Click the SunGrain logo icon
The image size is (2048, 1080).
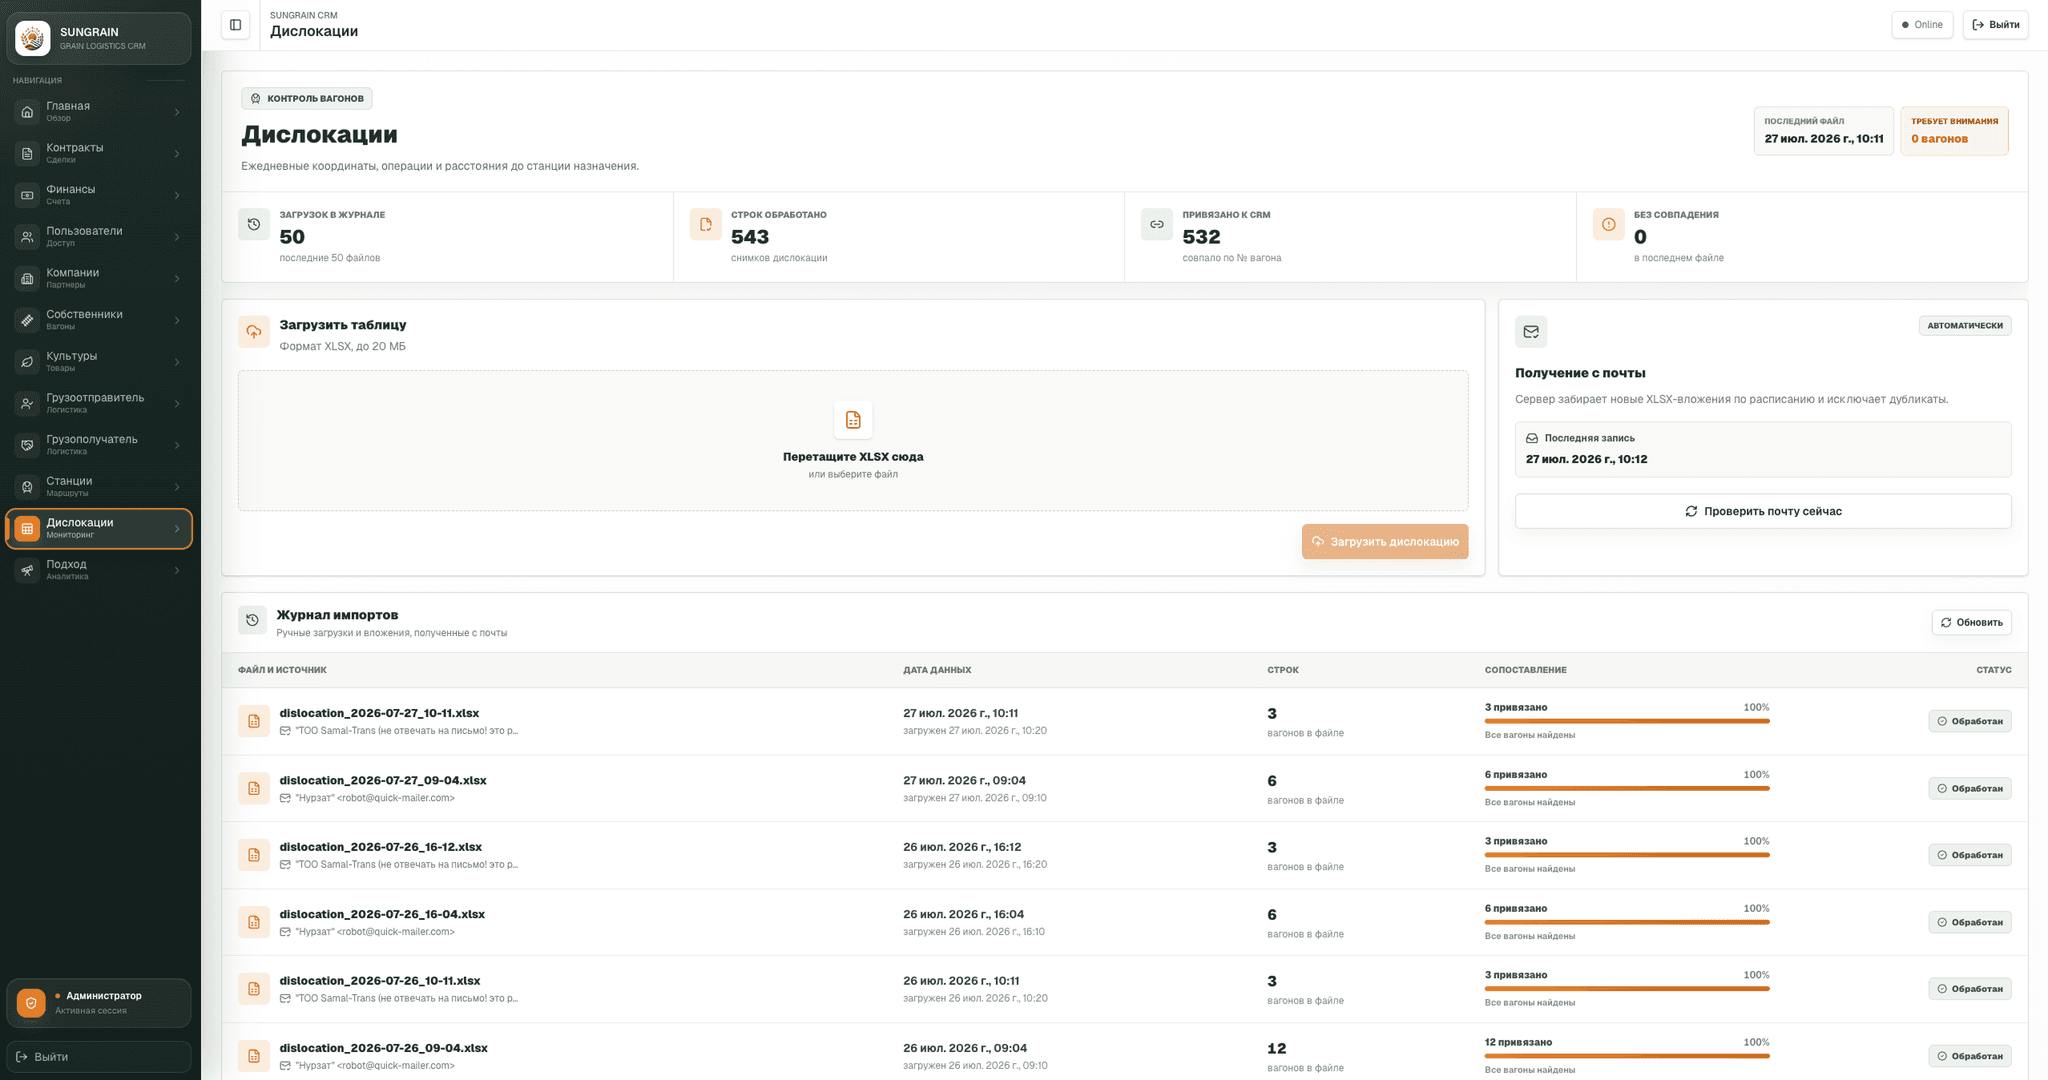coord(33,38)
